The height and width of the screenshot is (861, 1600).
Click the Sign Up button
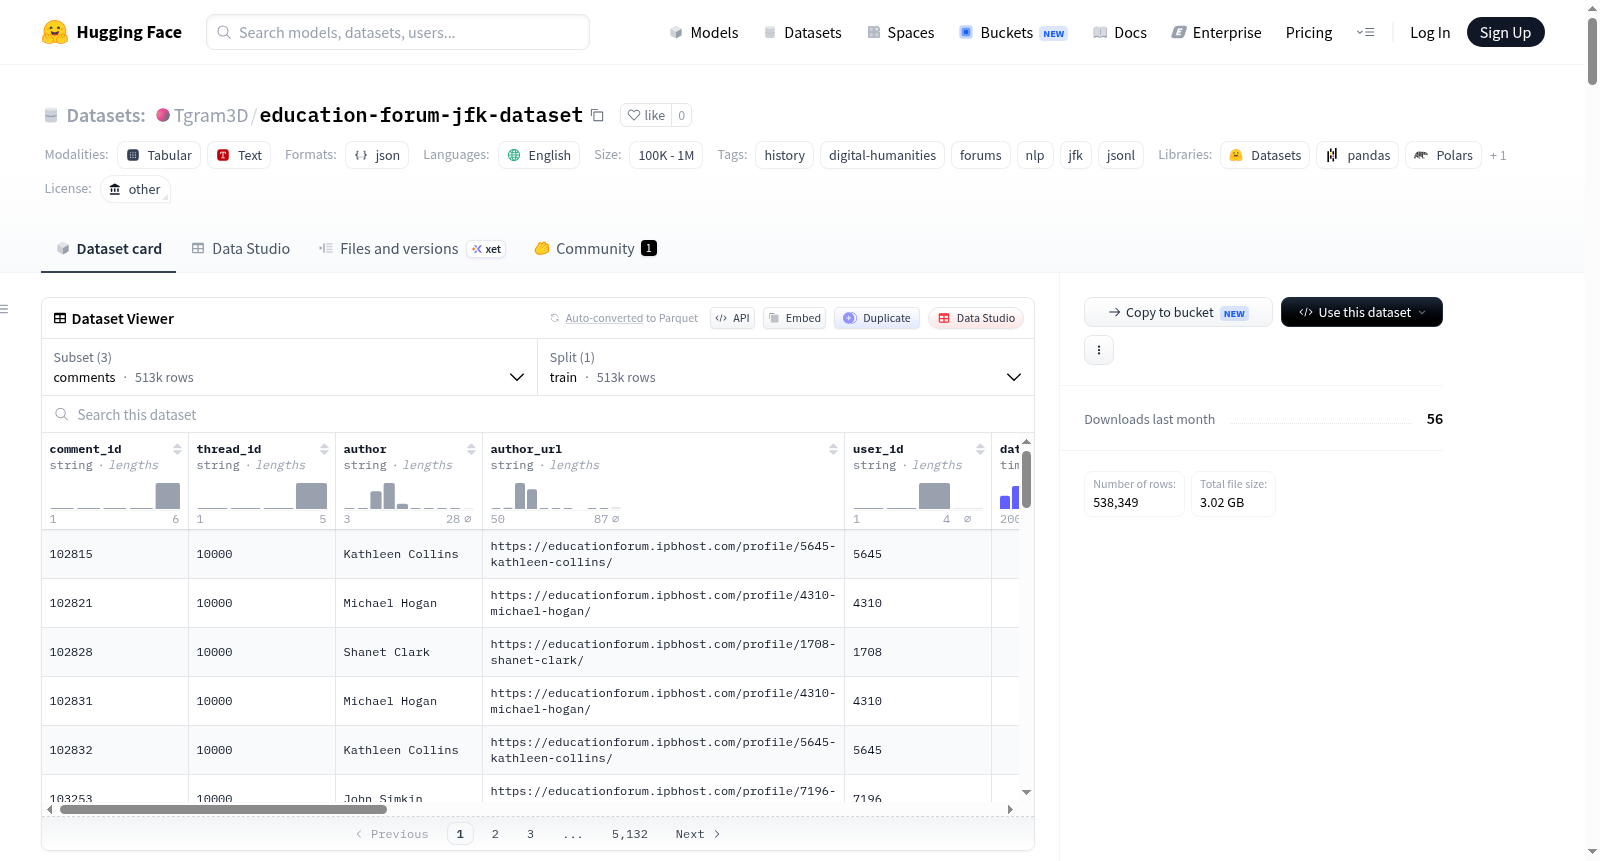(x=1505, y=32)
